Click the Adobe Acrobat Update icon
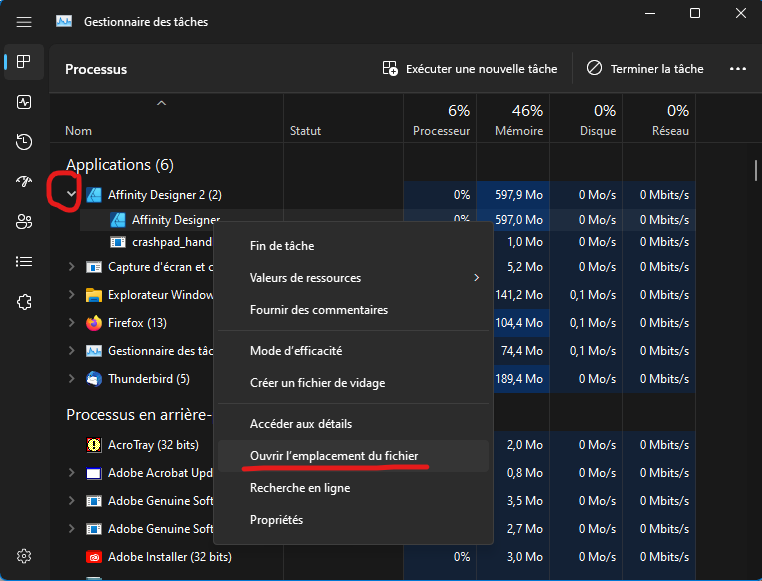The image size is (762, 581). click(x=94, y=473)
